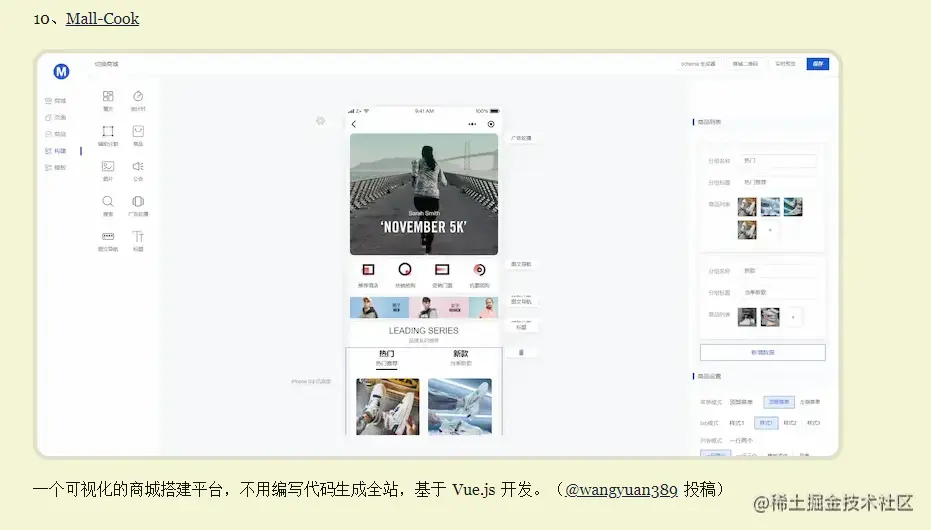Click the trash delete icon beside preview
Image resolution: width=931 pixels, height=530 pixels.
(521, 353)
